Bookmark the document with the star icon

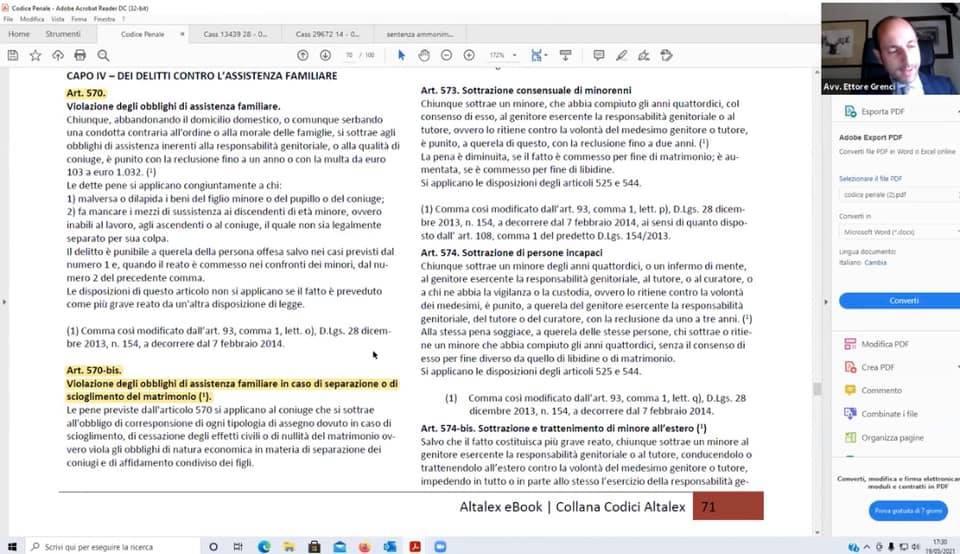point(36,55)
